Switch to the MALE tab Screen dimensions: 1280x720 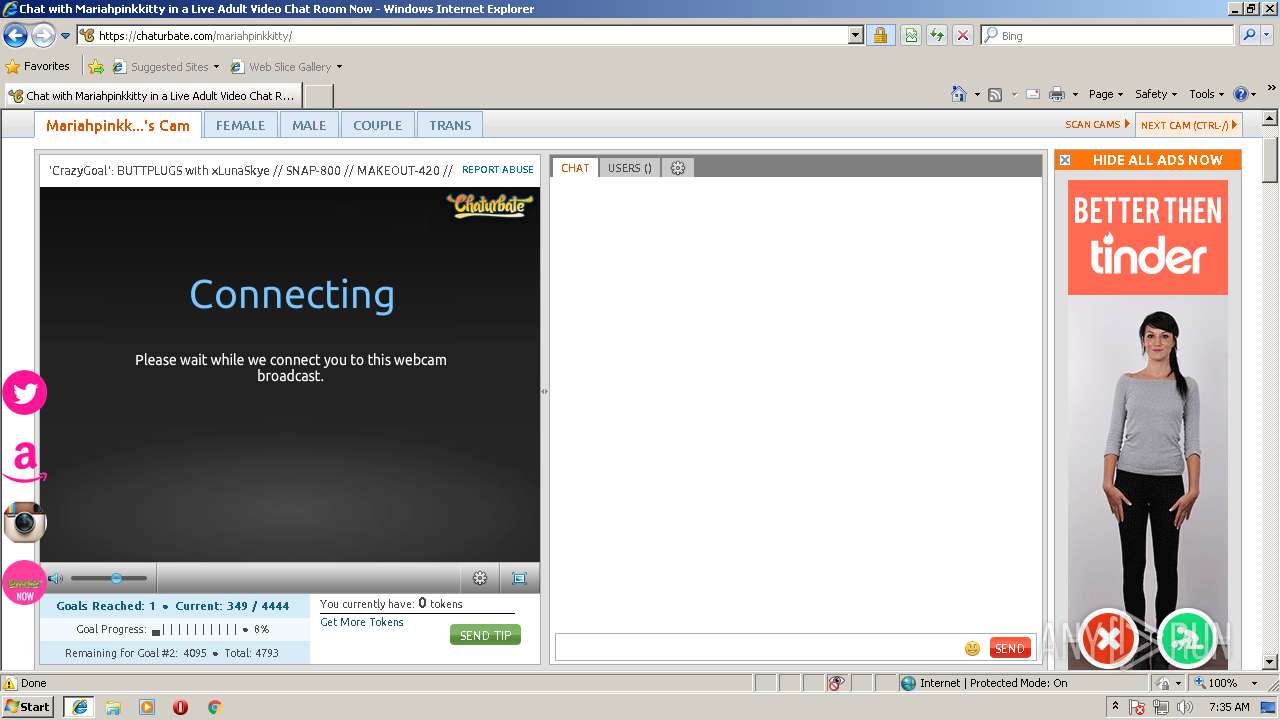tap(309, 125)
